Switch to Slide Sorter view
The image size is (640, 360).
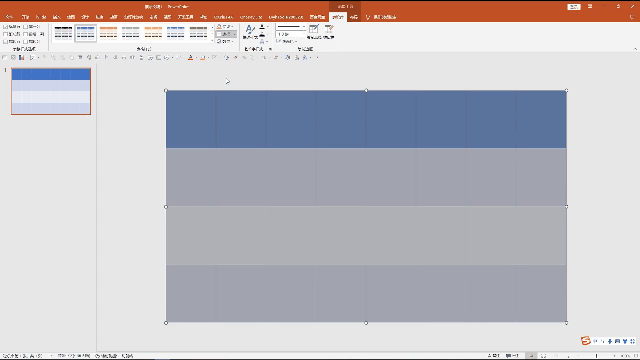[x=543, y=356]
